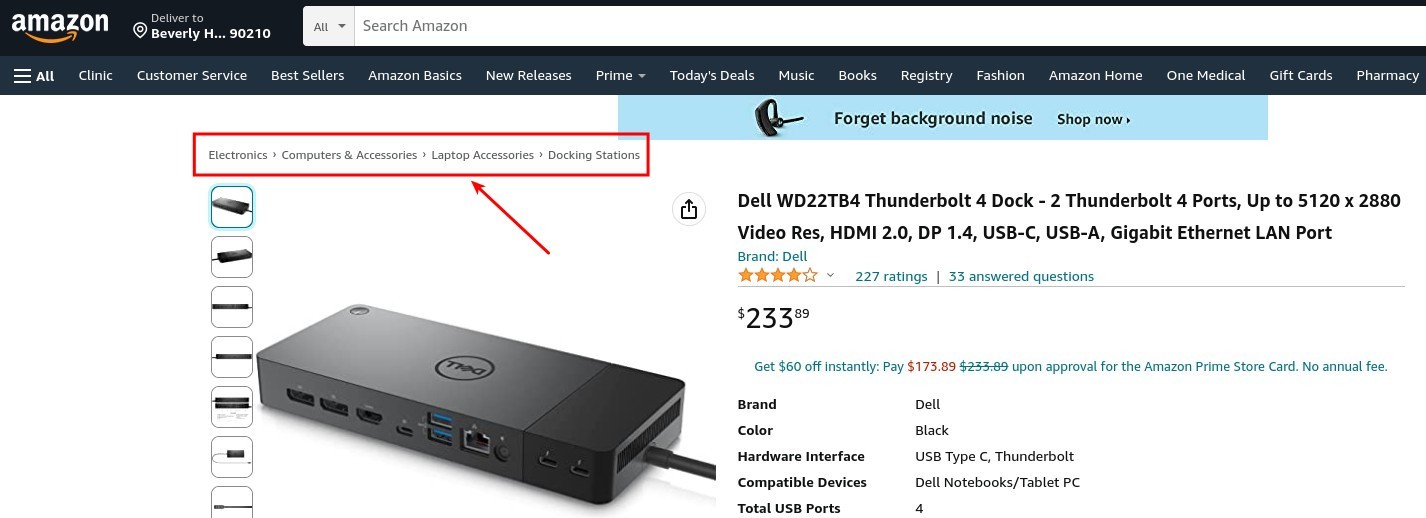Open Today's Deals in nav bar
Image resolution: width=1426 pixels, height=518 pixels.
tap(712, 75)
